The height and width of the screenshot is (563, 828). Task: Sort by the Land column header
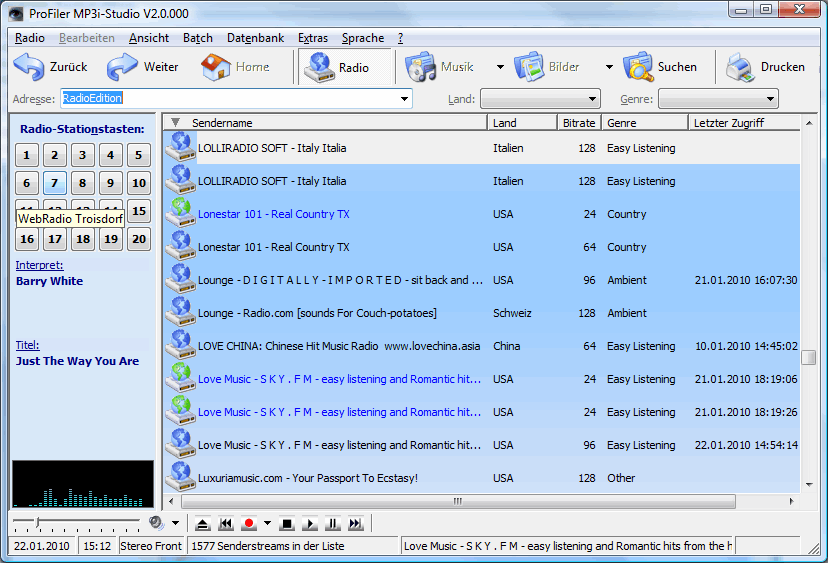[522, 123]
